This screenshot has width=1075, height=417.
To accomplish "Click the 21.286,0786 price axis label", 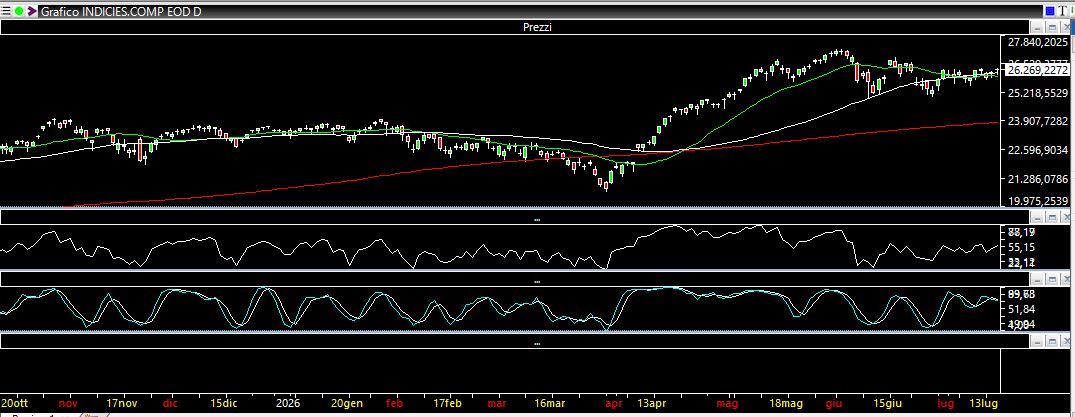I will [x=1037, y=180].
